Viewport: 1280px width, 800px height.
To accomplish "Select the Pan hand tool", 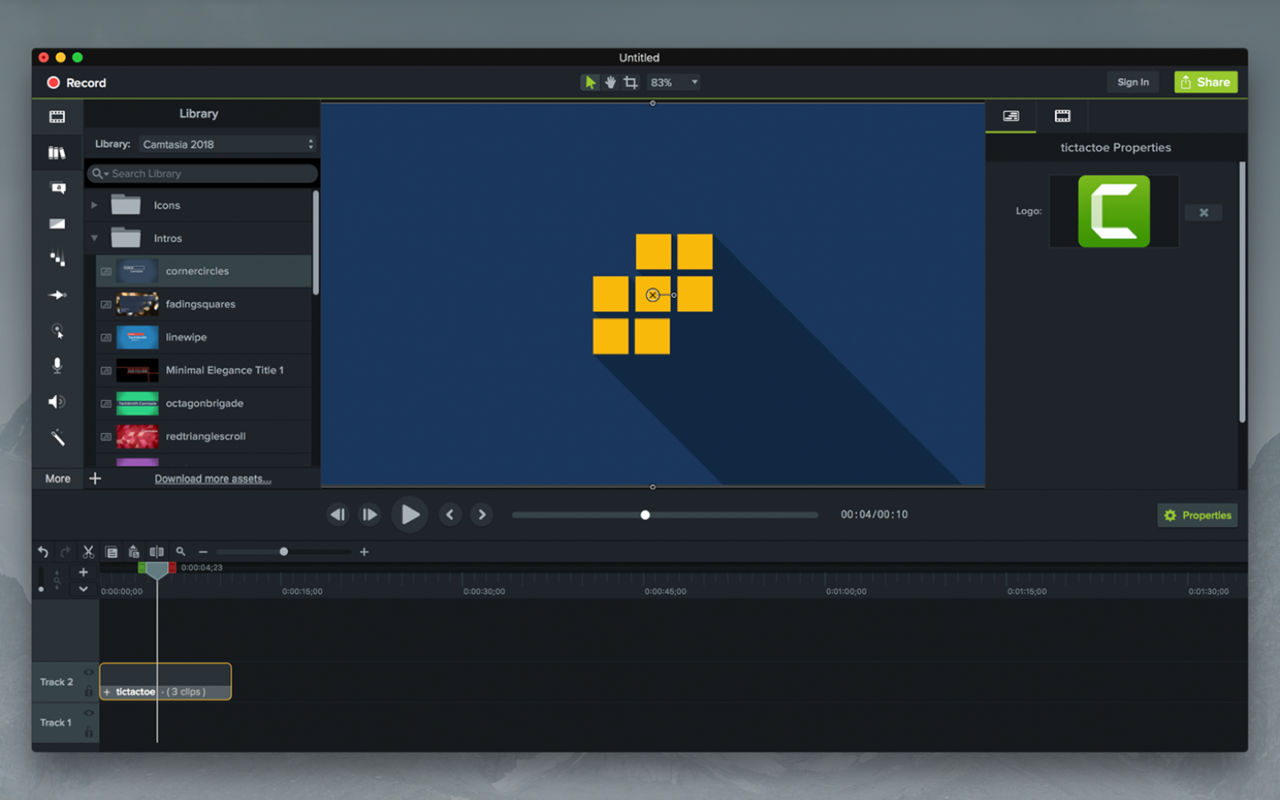I will 610,82.
